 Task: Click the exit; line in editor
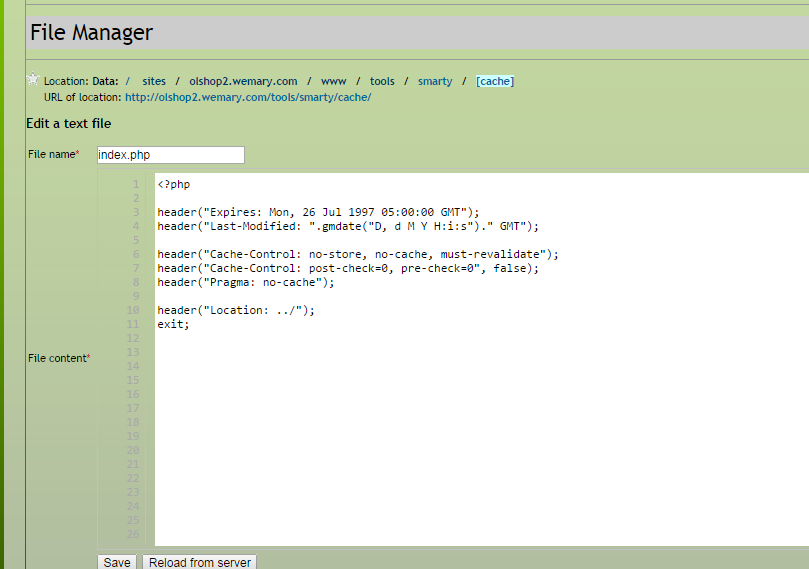coord(173,324)
